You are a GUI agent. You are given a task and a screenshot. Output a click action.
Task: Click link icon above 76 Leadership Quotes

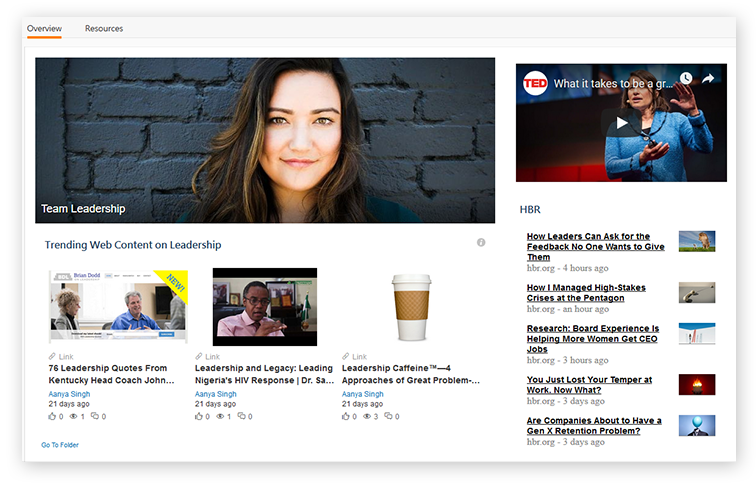(52, 356)
